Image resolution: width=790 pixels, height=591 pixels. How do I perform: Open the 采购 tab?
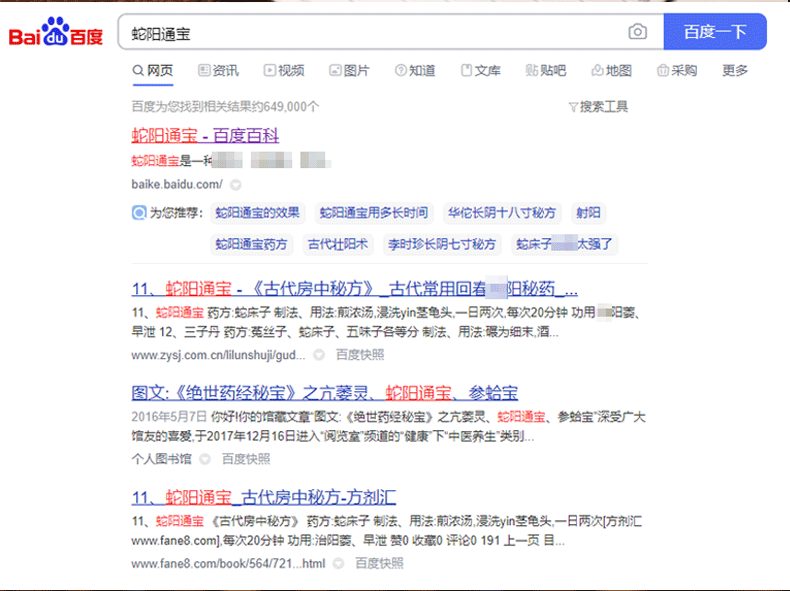pos(677,71)
